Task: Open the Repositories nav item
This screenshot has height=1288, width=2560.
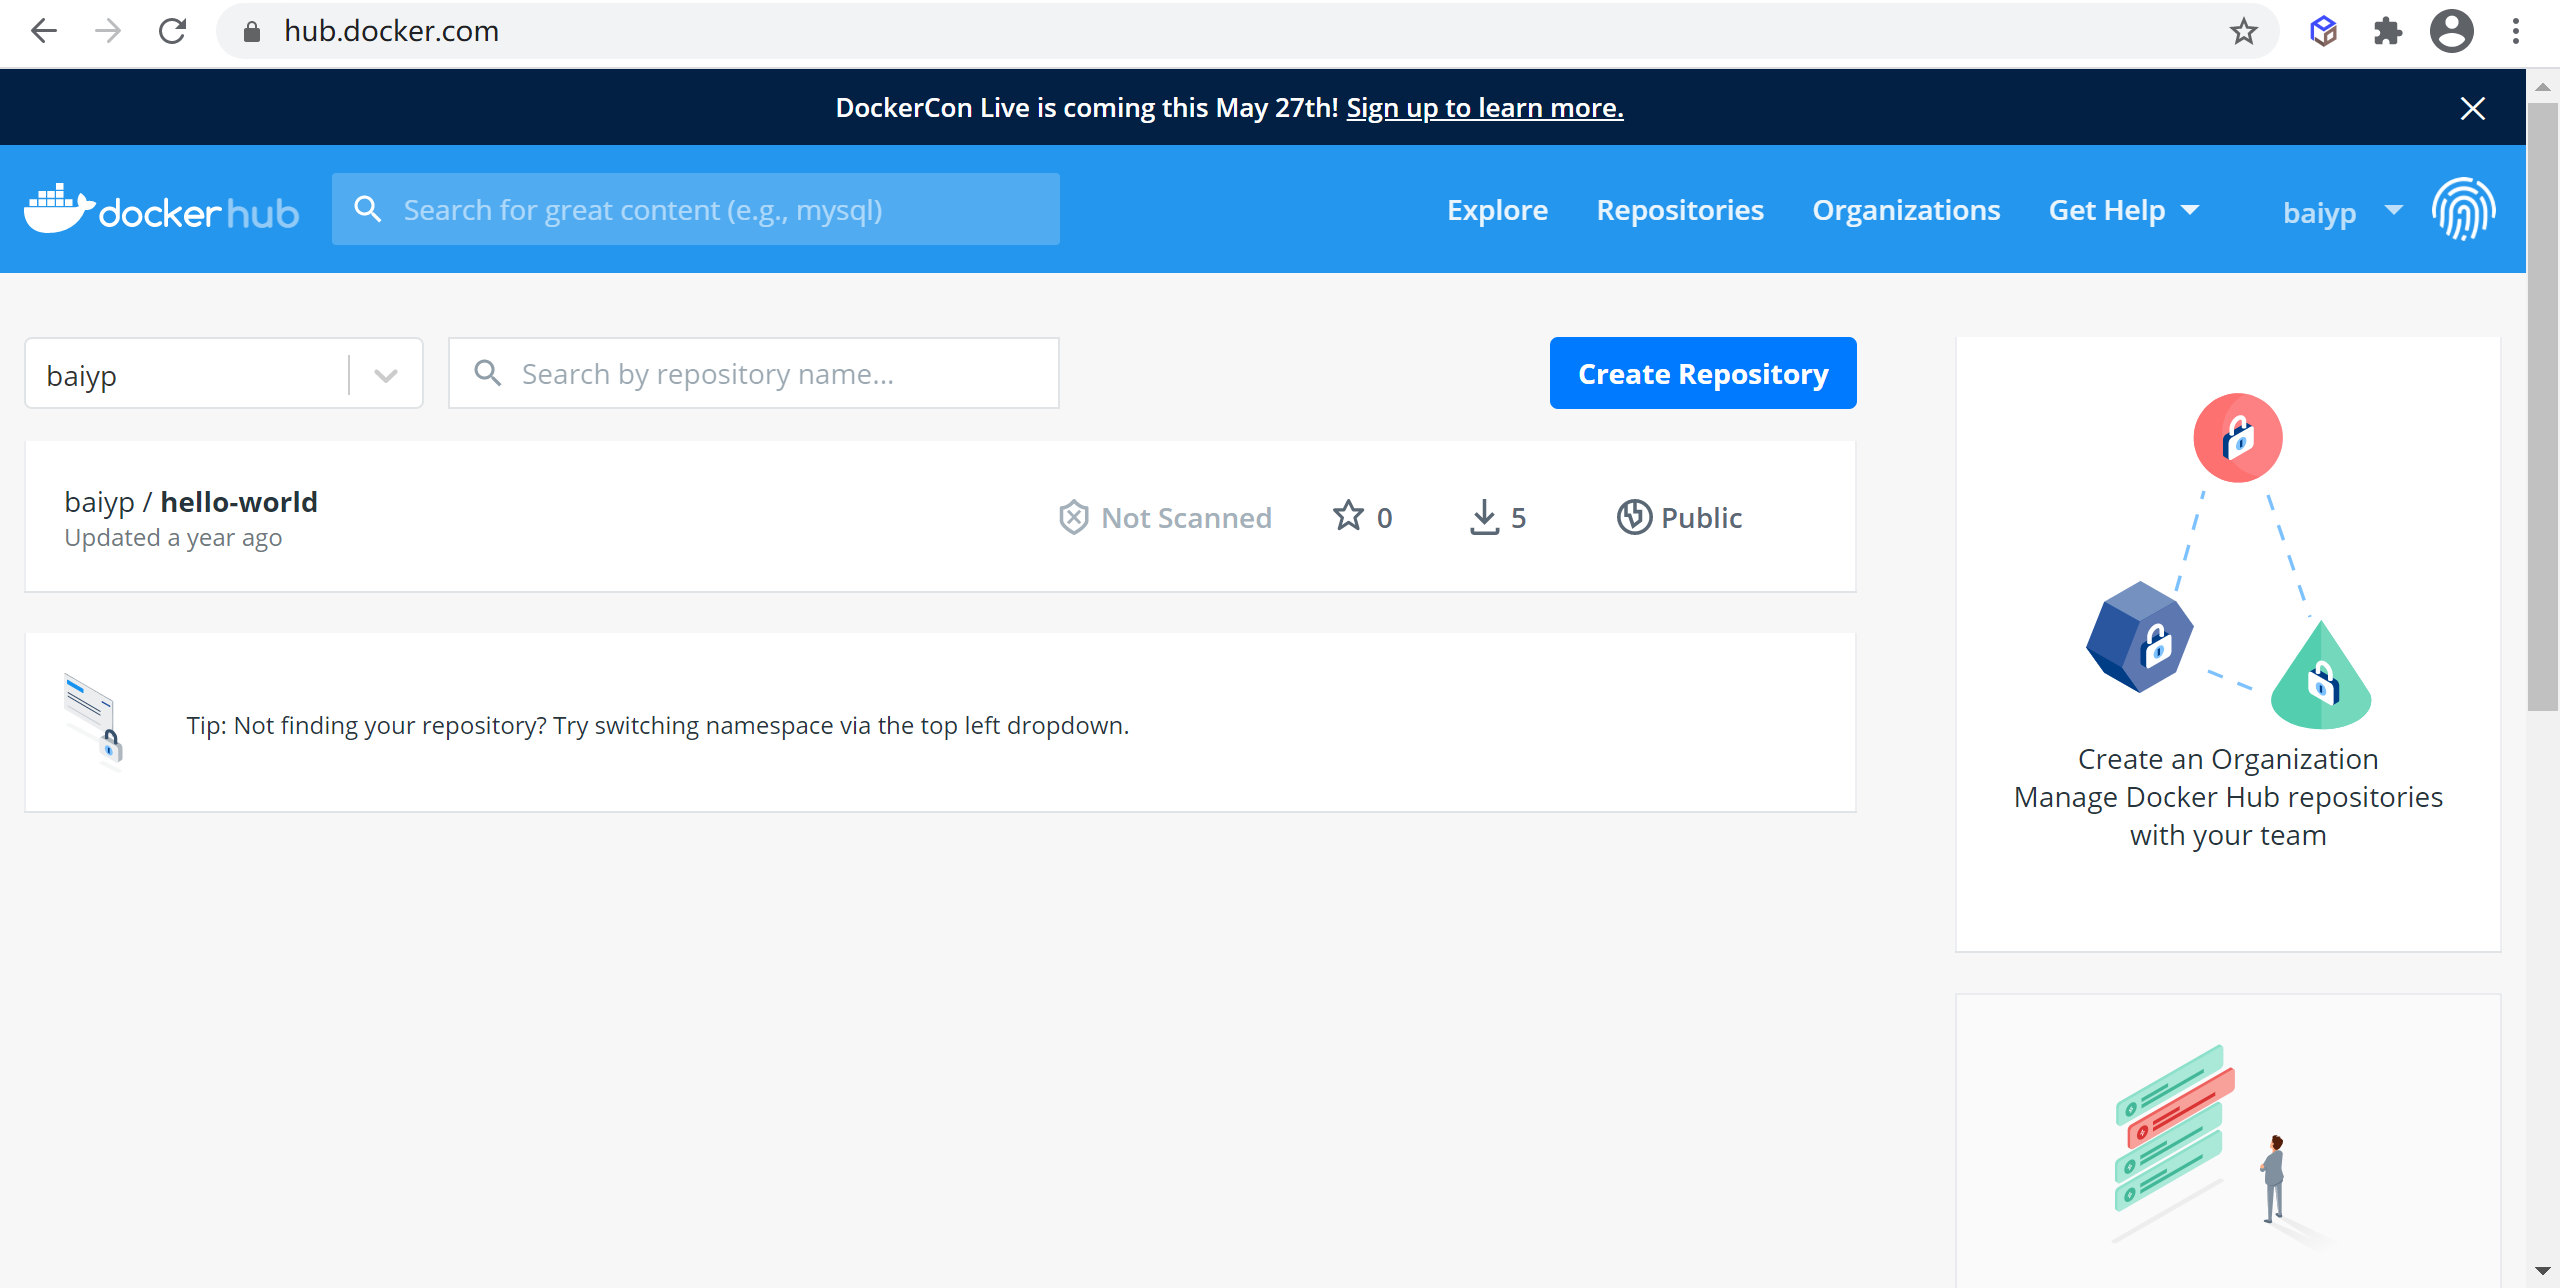Action: (1680, 210)
